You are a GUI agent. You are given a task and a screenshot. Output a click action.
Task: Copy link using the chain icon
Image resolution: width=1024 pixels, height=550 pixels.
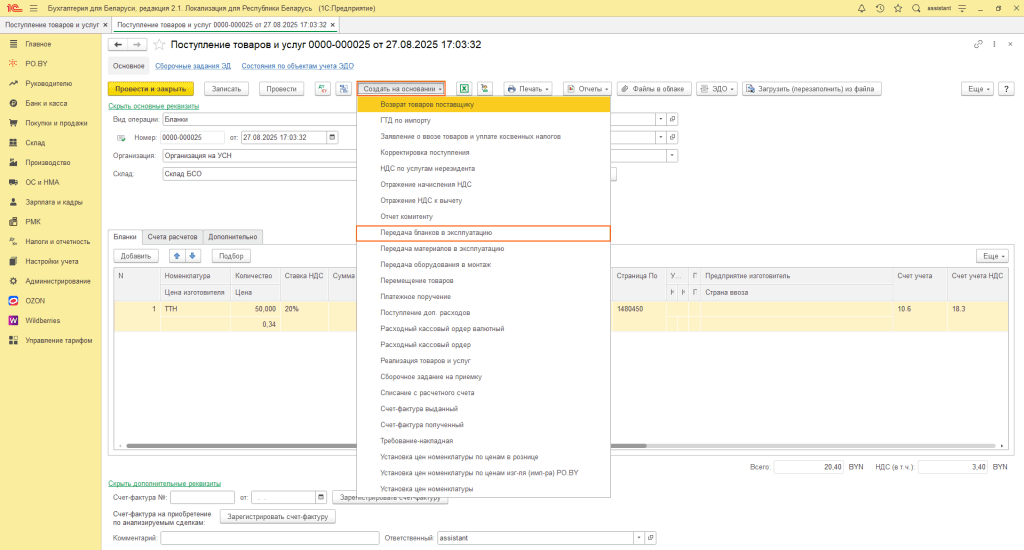pos(978,44)
